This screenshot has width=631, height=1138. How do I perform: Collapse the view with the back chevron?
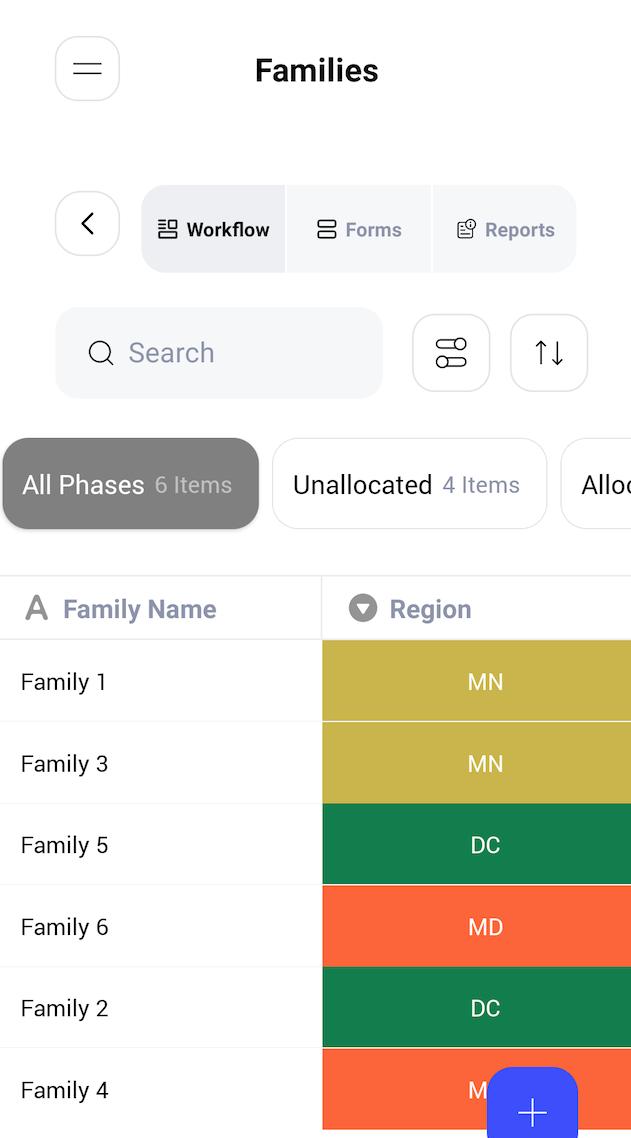(87, 224)
